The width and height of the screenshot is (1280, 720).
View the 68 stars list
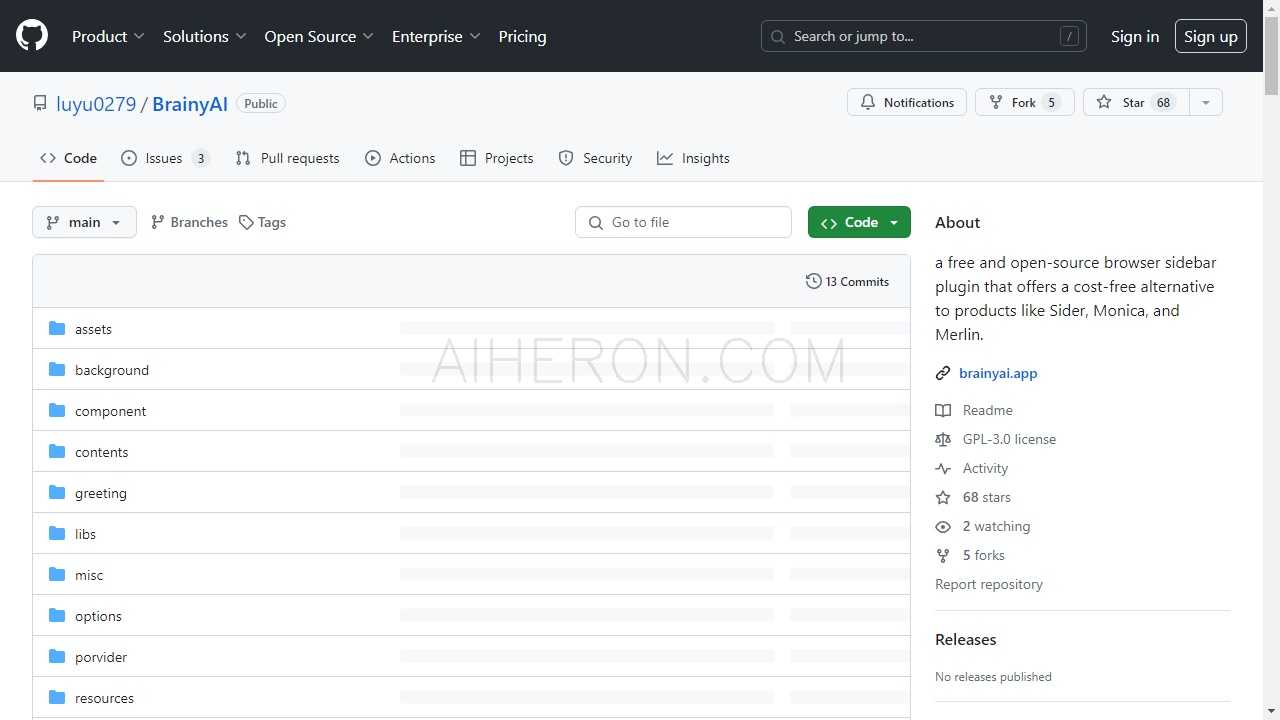pos(974,497)
